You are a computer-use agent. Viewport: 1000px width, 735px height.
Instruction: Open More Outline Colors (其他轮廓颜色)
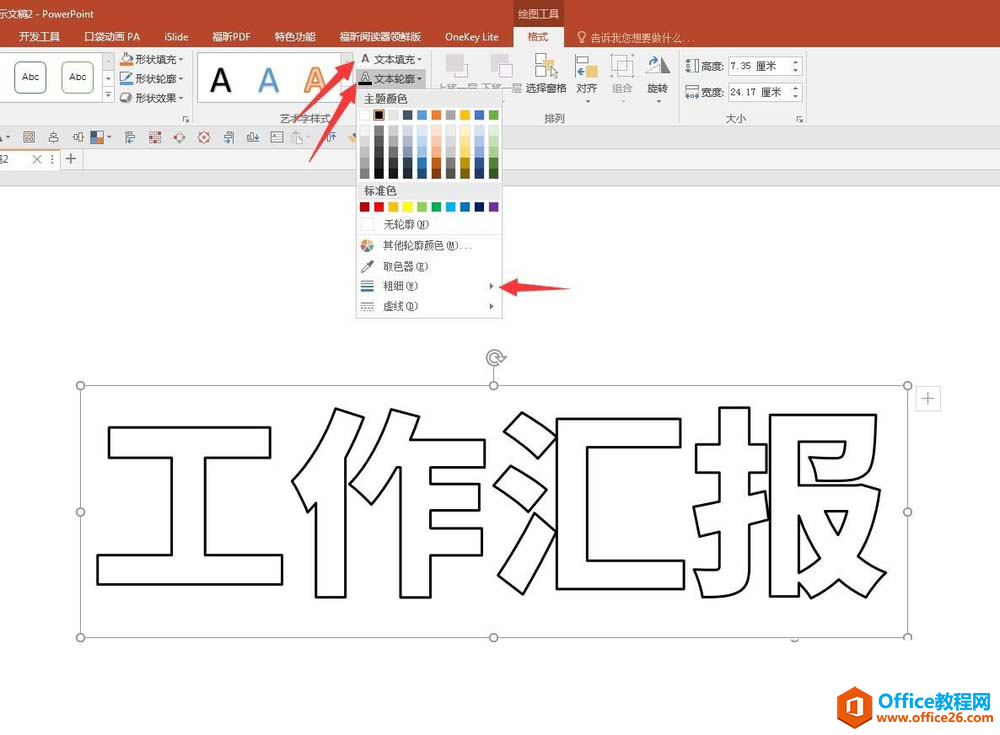coord(427,246)
